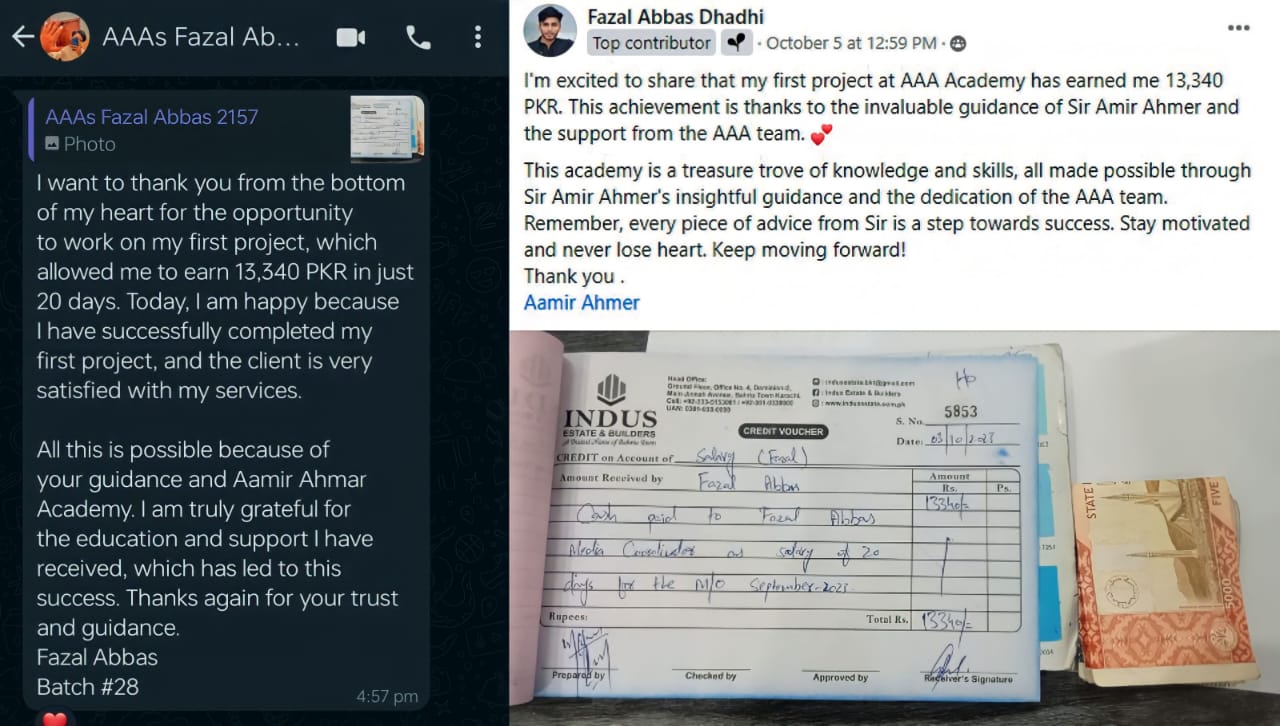Image resolution: width=1280 pixels, height=726 pixels.
Task: Open contact info via "AAAs Fazal Ab..." name
Action: click(201, 38)
